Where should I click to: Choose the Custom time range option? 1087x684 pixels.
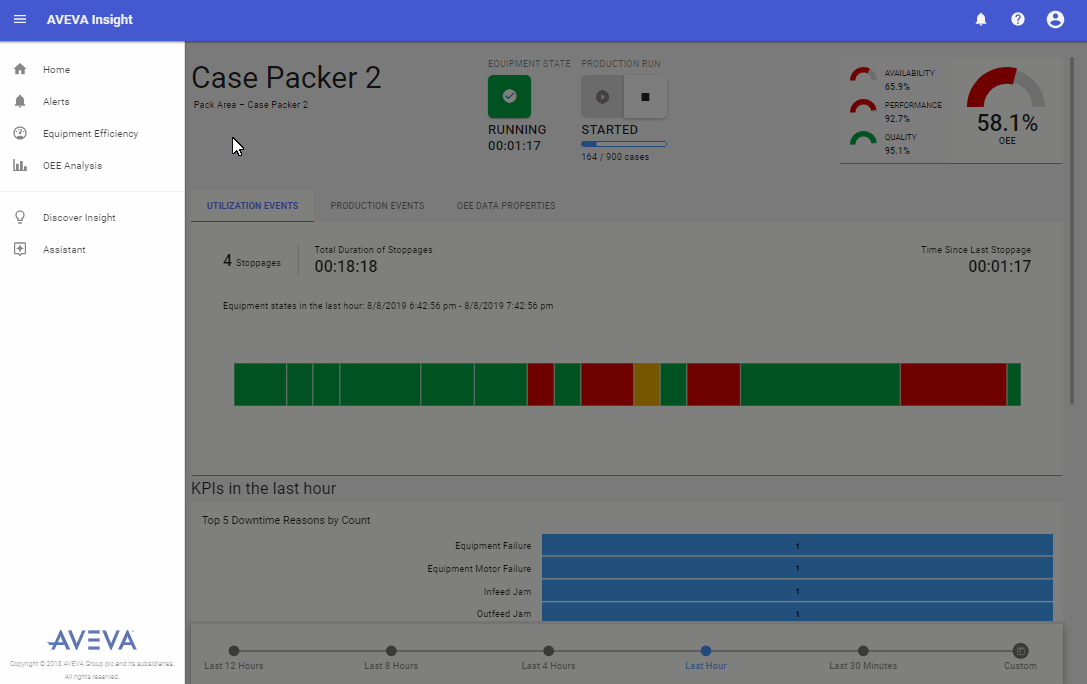(1020, 657)
